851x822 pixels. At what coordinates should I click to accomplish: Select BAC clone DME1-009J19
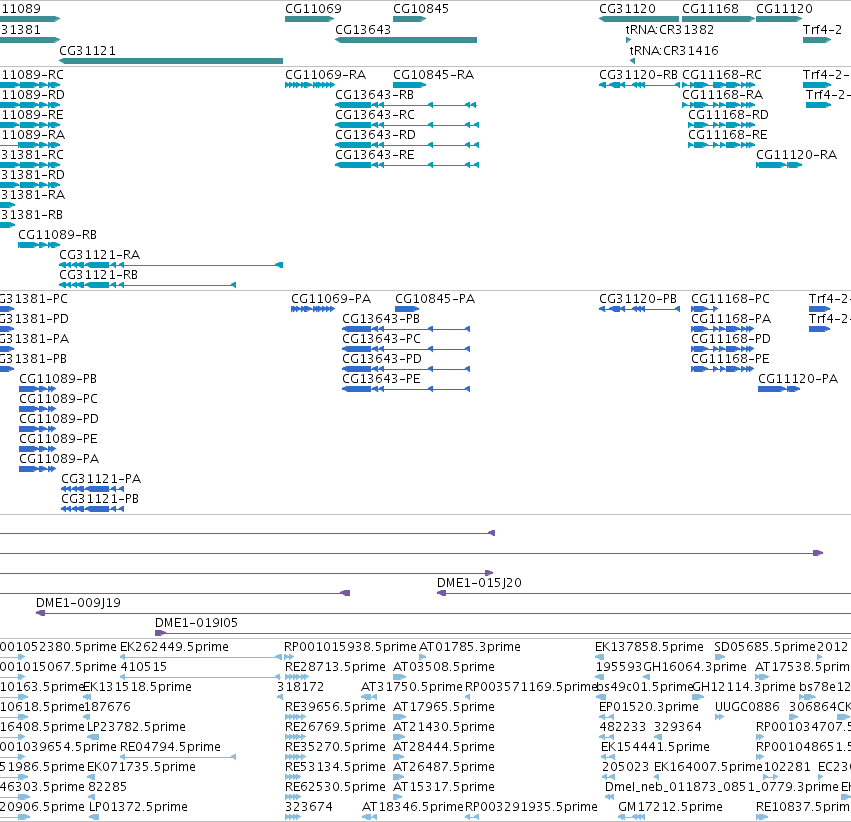pyautogui.click(x=78, y=603)
